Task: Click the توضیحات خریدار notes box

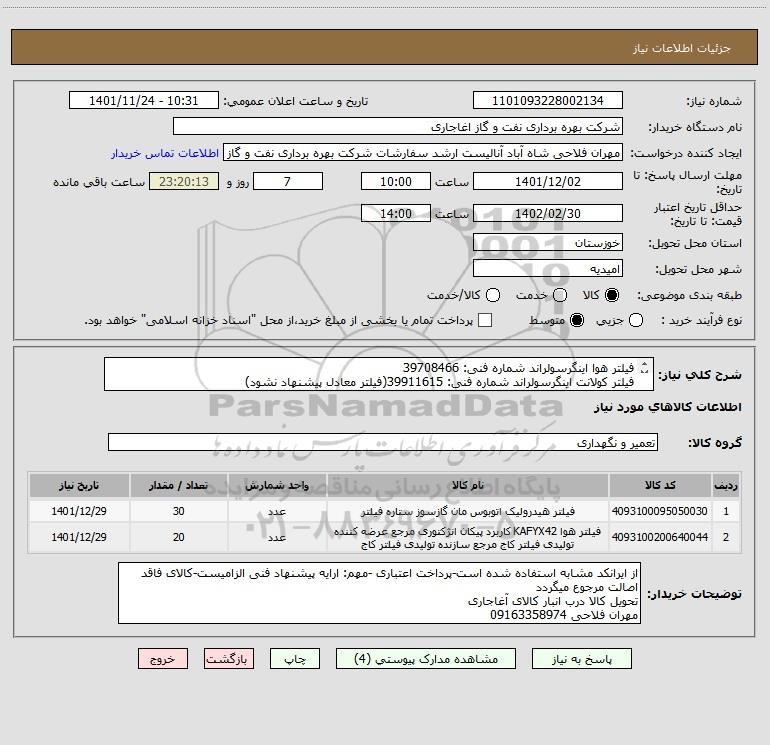Action: coord(380,593)
